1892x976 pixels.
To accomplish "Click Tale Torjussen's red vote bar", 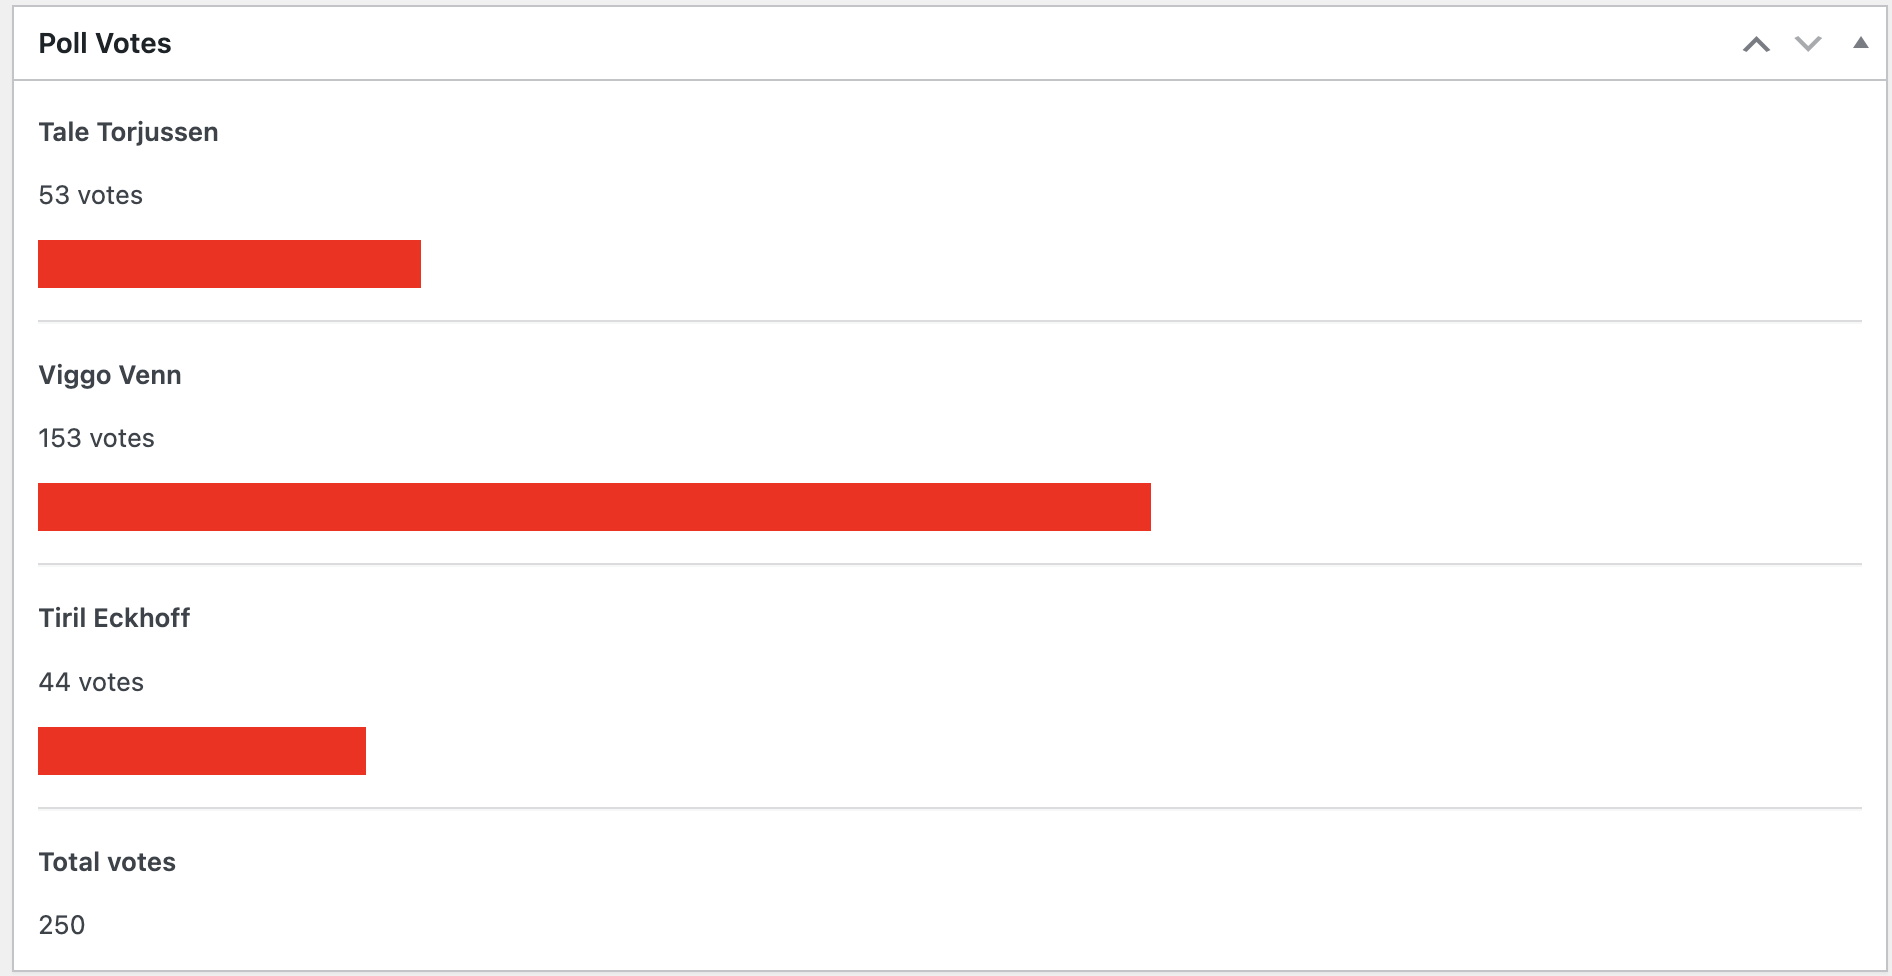I will coord(229,264).
